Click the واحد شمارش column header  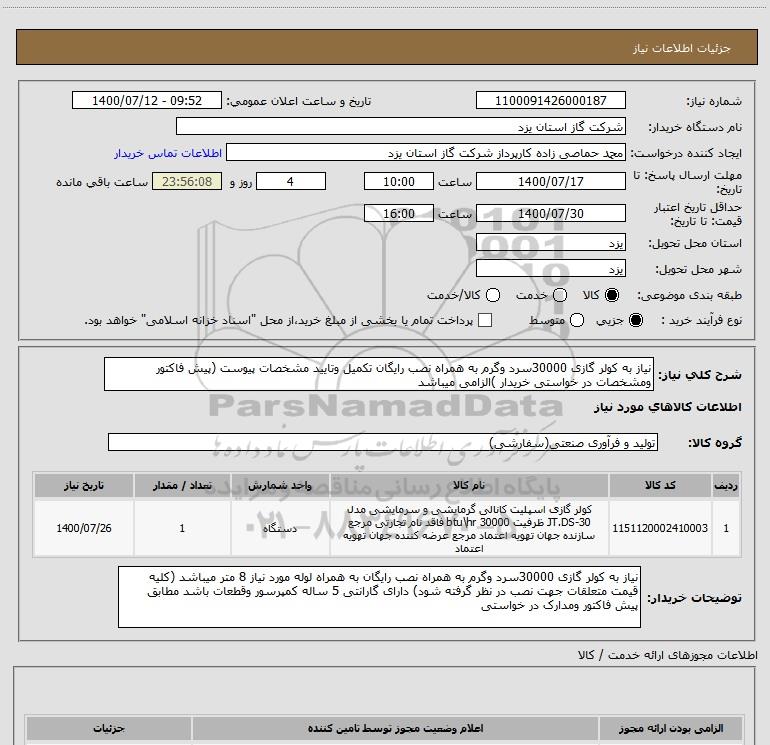point(280,486)
